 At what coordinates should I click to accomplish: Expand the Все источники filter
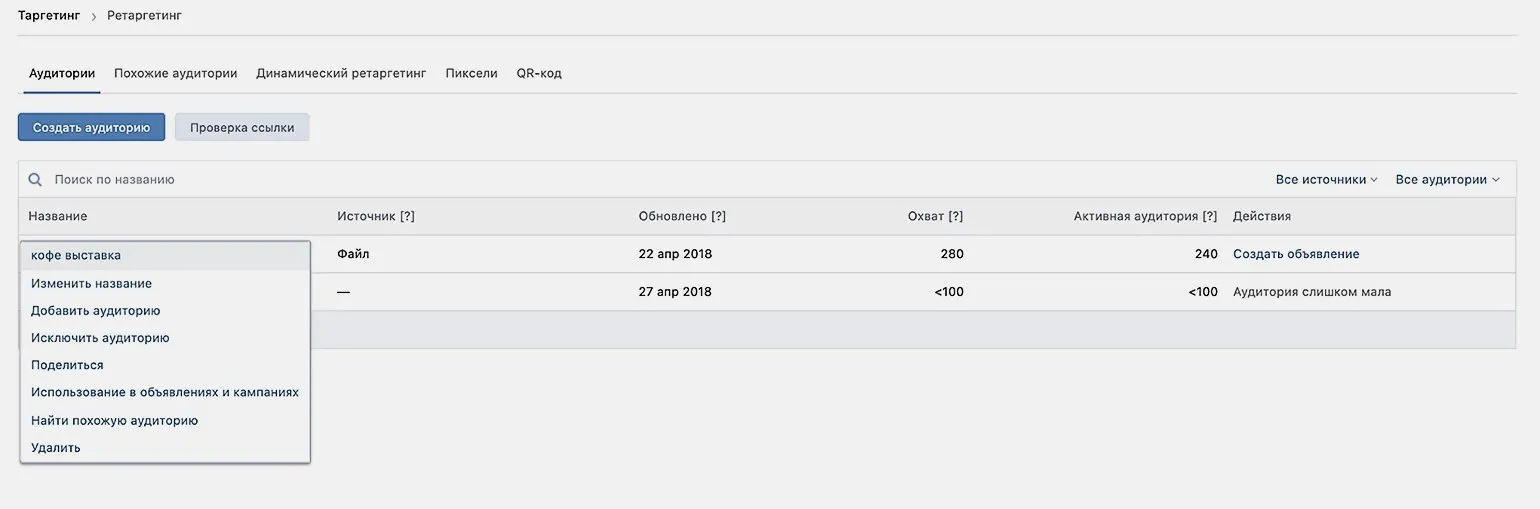pyautogui.click(x=1326, y=180)
